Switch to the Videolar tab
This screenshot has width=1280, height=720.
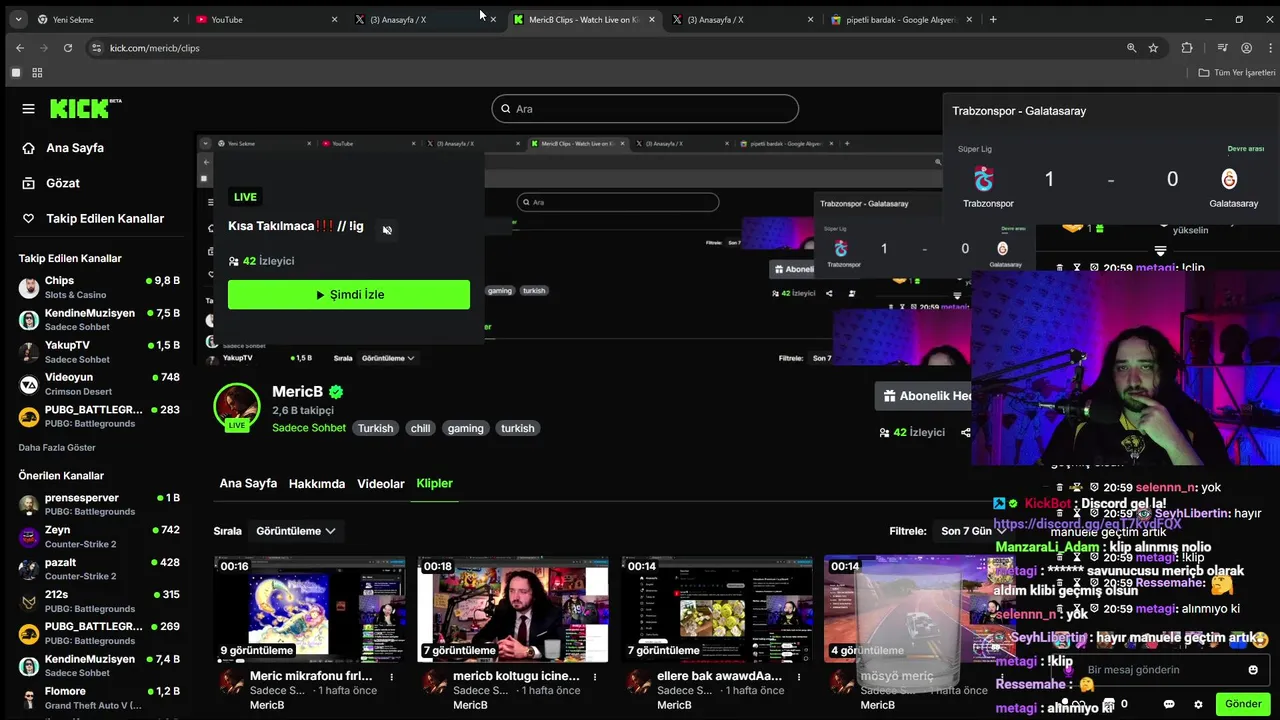click(x=381, y=484)
